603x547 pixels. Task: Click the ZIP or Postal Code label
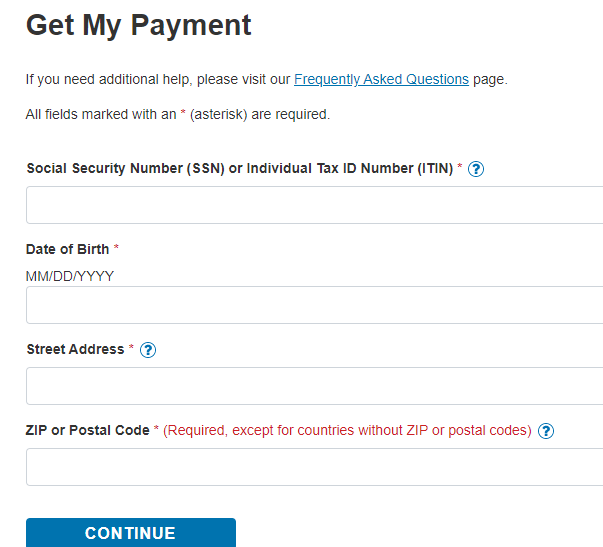pos(87,430)
